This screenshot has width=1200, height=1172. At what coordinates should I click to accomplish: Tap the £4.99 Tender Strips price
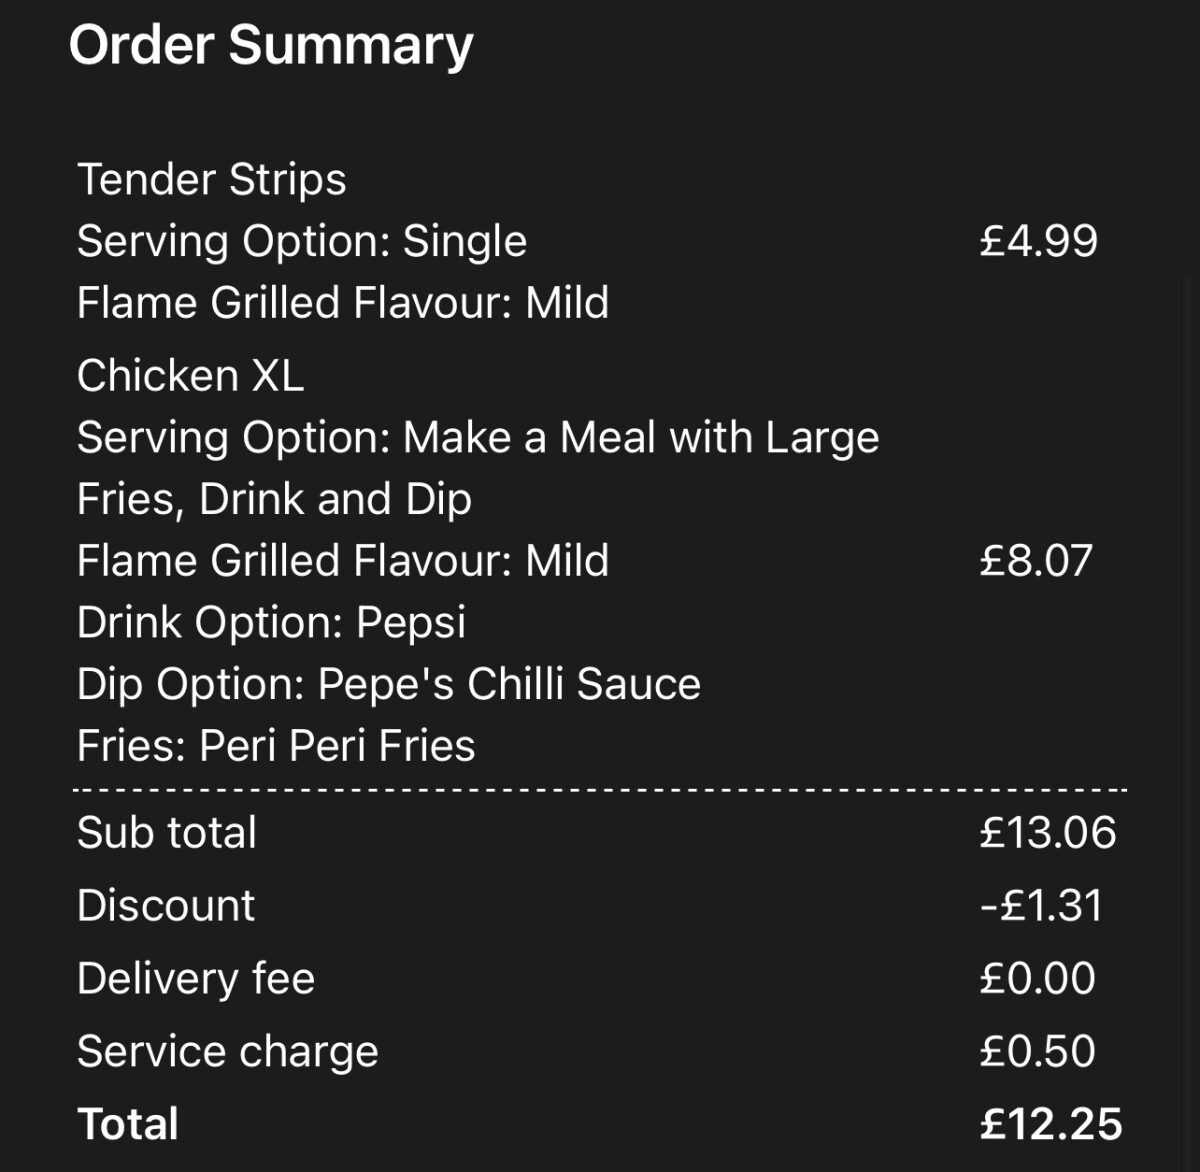1038,242
